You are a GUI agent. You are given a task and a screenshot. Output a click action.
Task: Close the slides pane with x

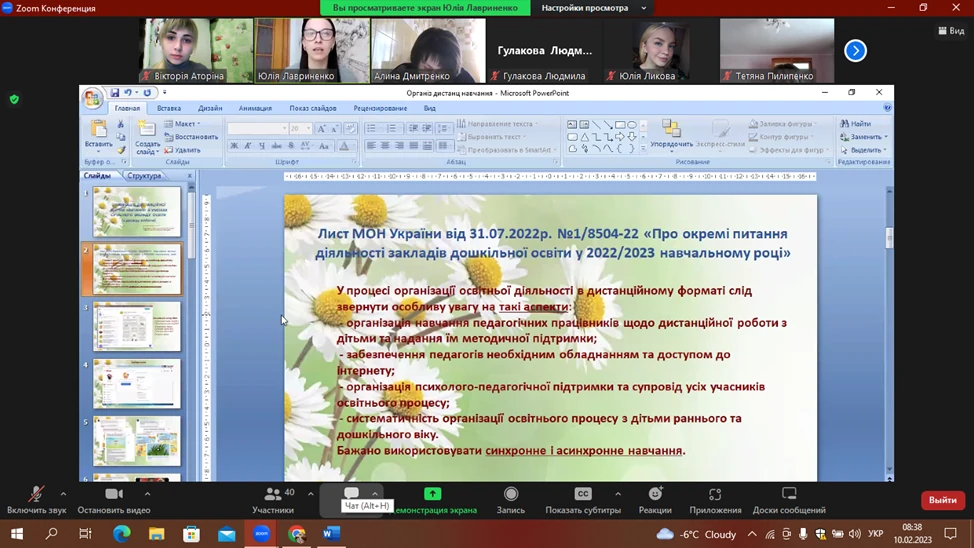click(x=189, y=176)
